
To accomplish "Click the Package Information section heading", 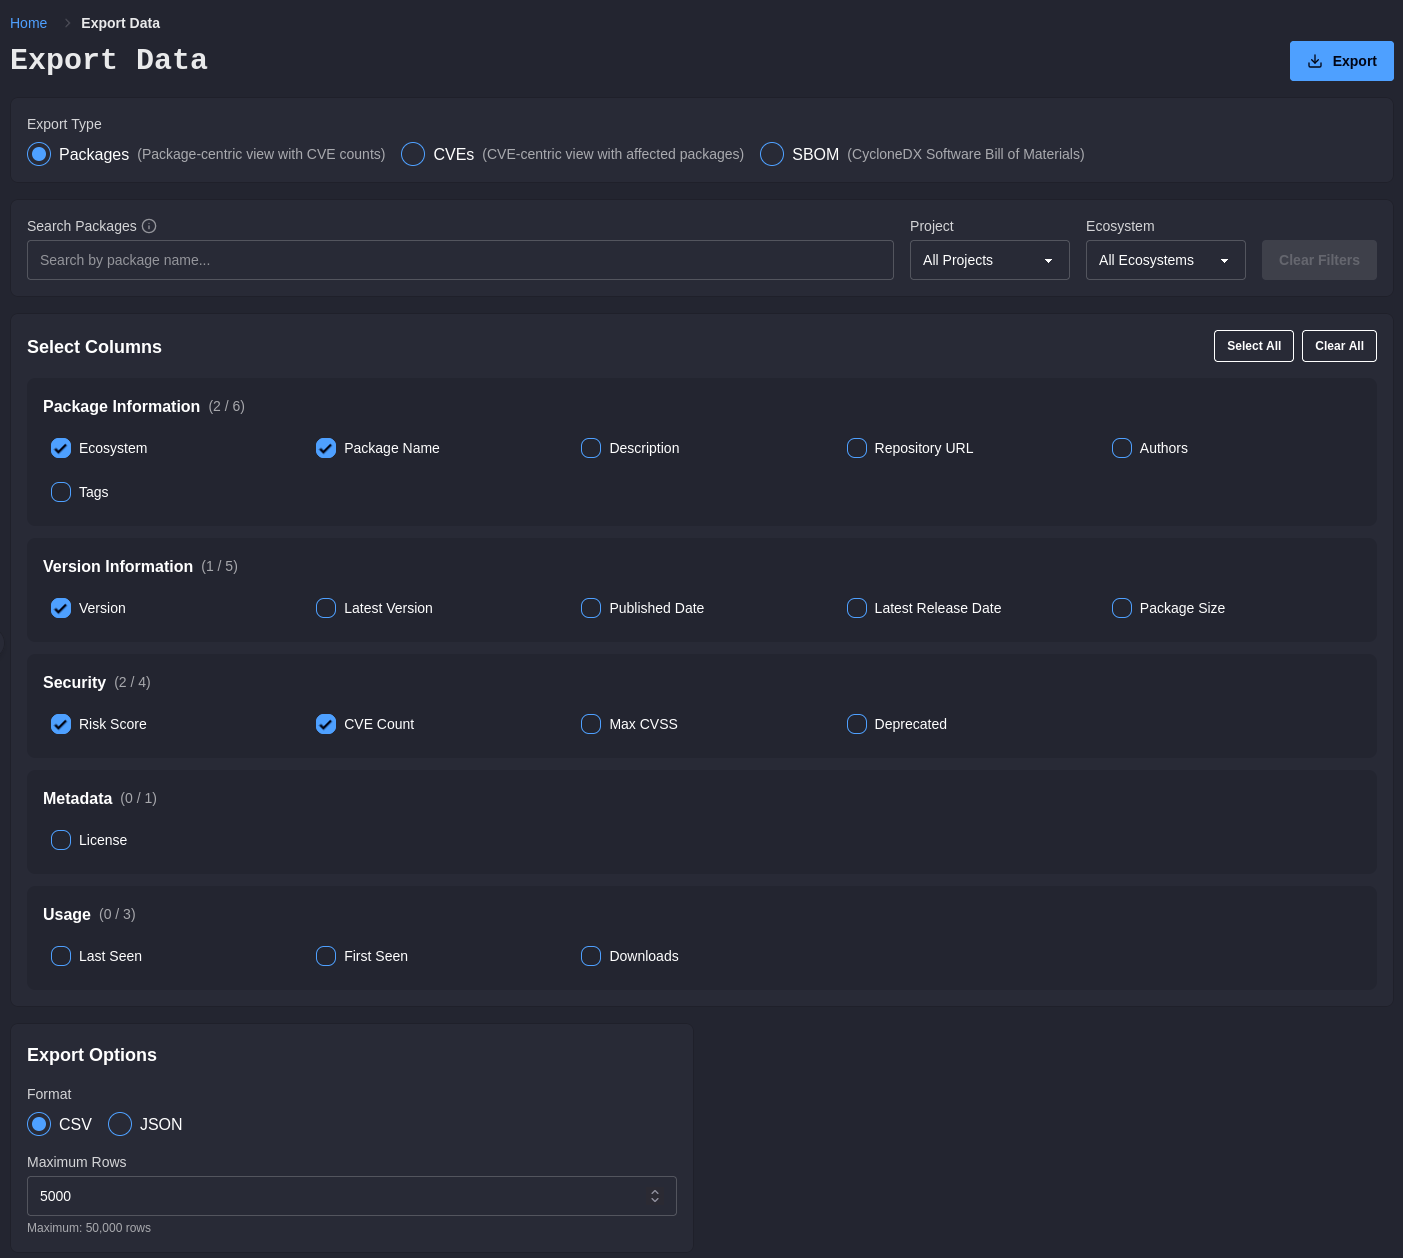I will 121,406.
